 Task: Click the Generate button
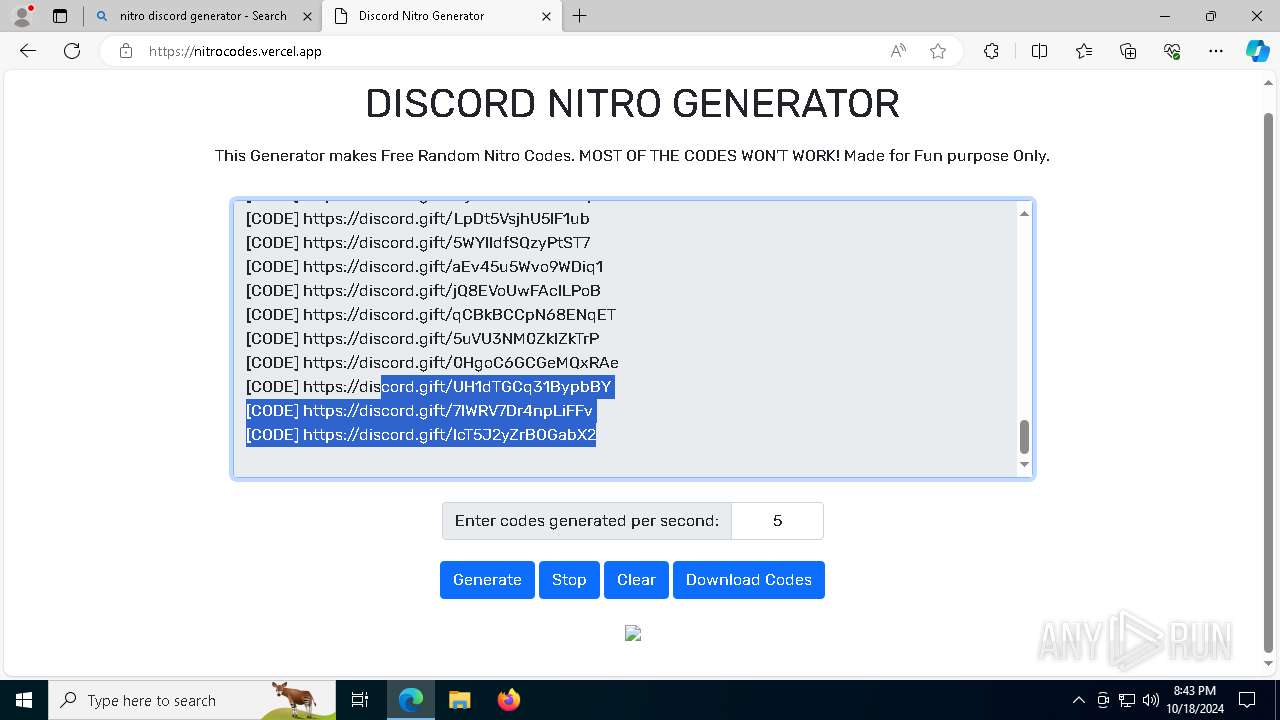(487, 580)
